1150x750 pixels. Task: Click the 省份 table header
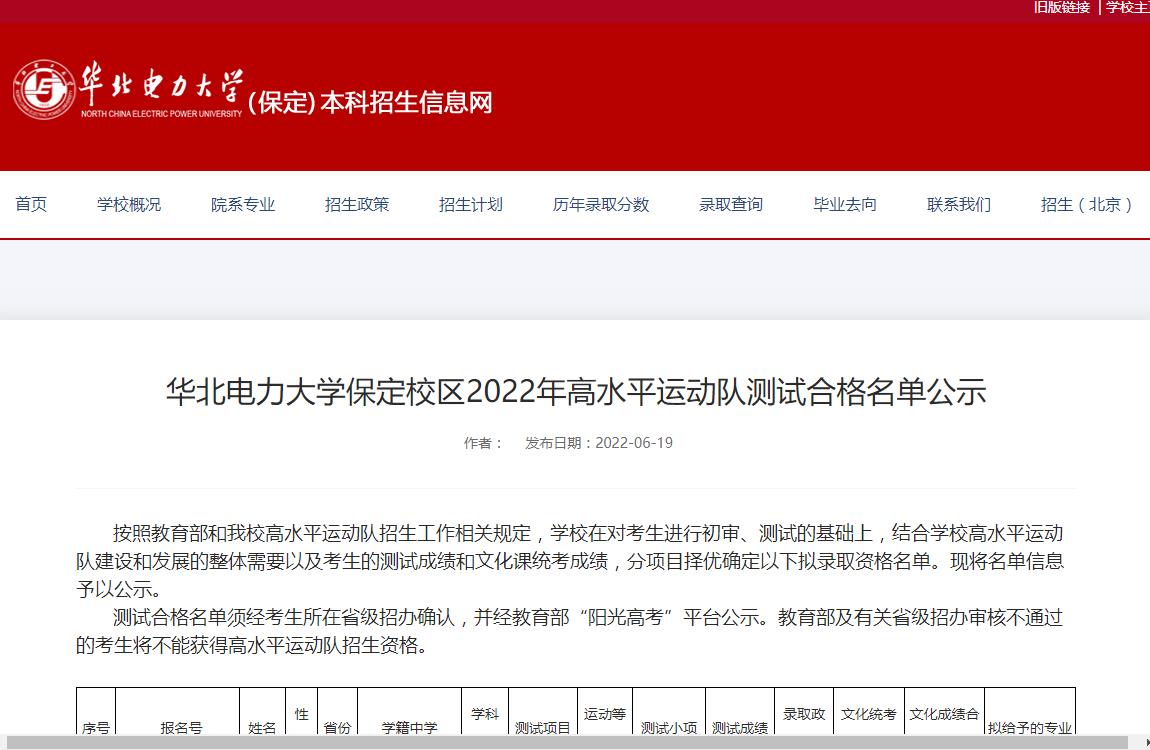click(337, 728)
